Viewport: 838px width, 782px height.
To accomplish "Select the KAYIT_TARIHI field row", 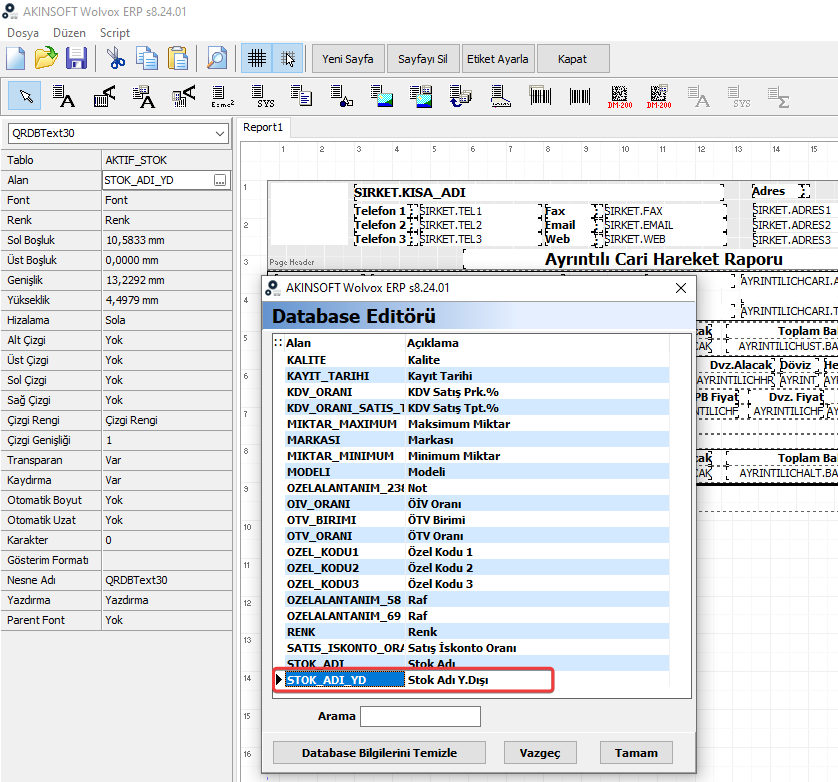I will pos(472,376).
